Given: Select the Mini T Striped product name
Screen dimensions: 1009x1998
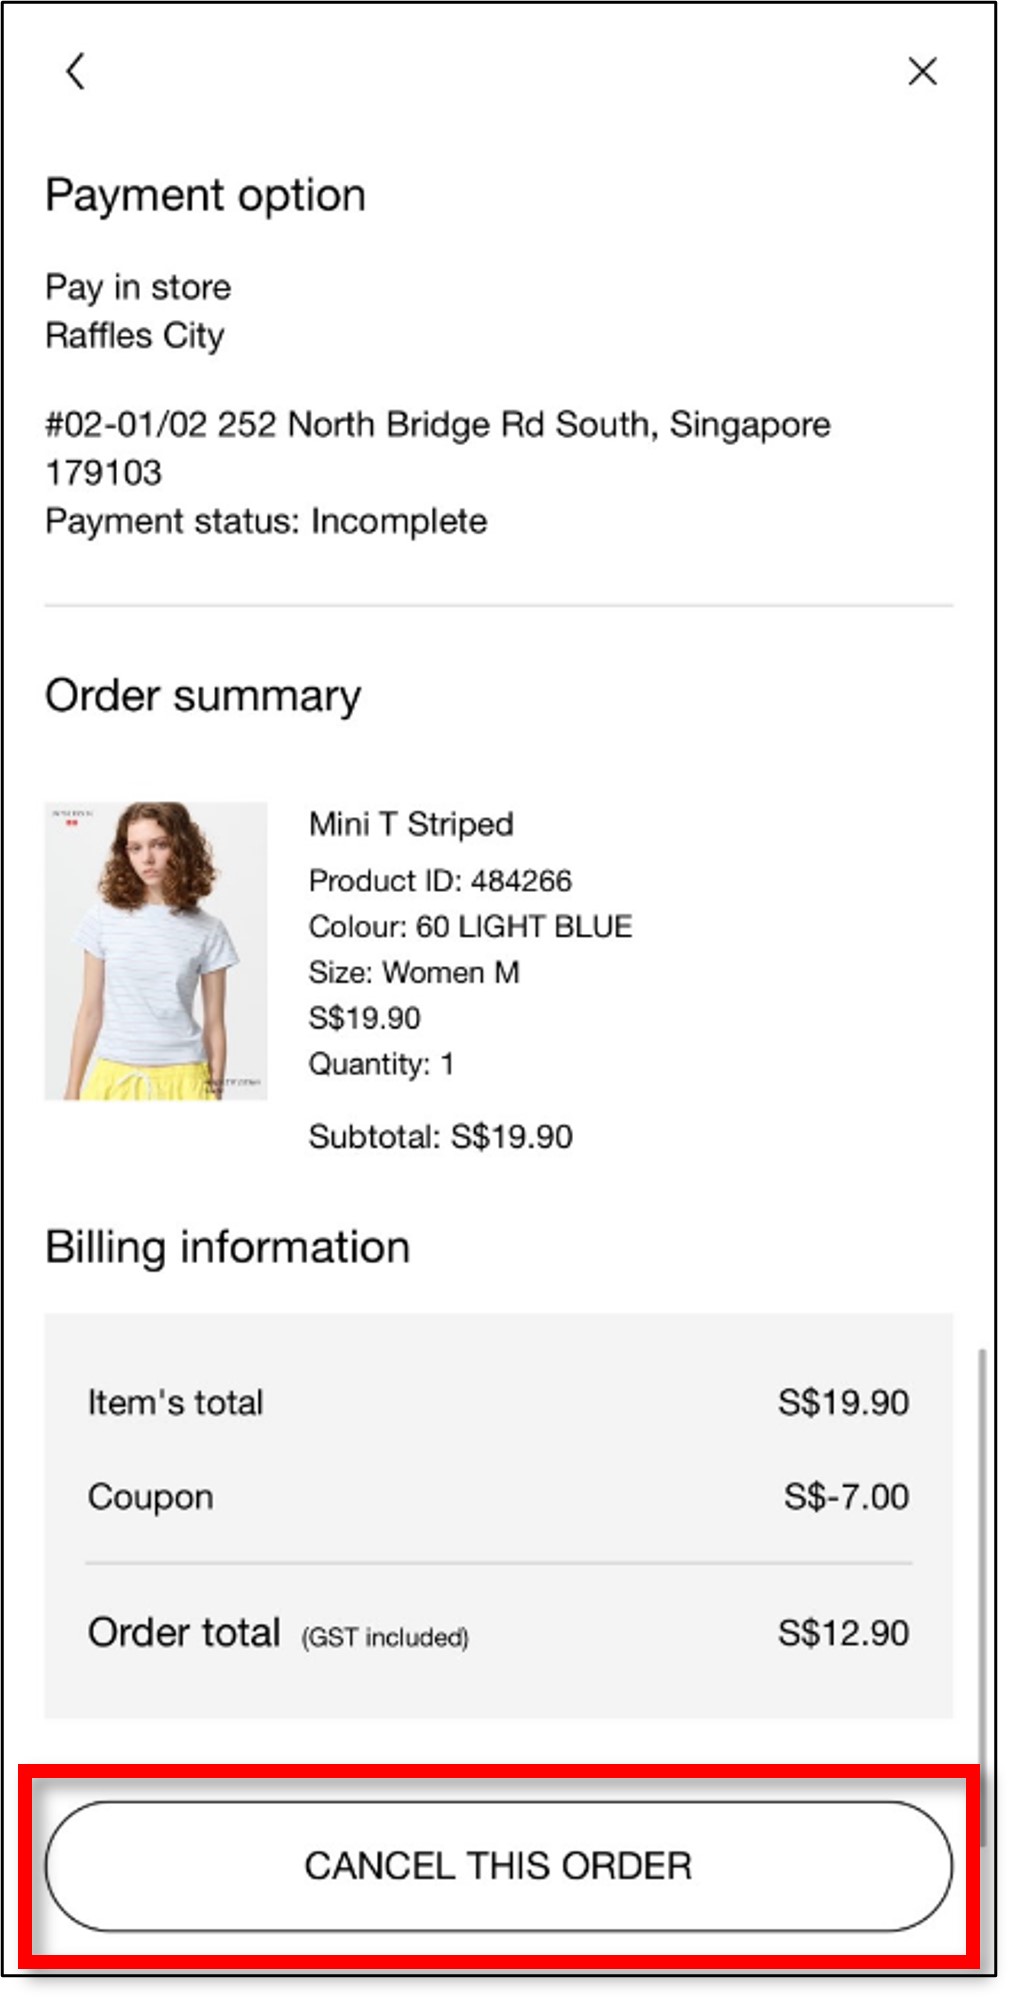Looking at the screenshot, I should pos(411,824).
